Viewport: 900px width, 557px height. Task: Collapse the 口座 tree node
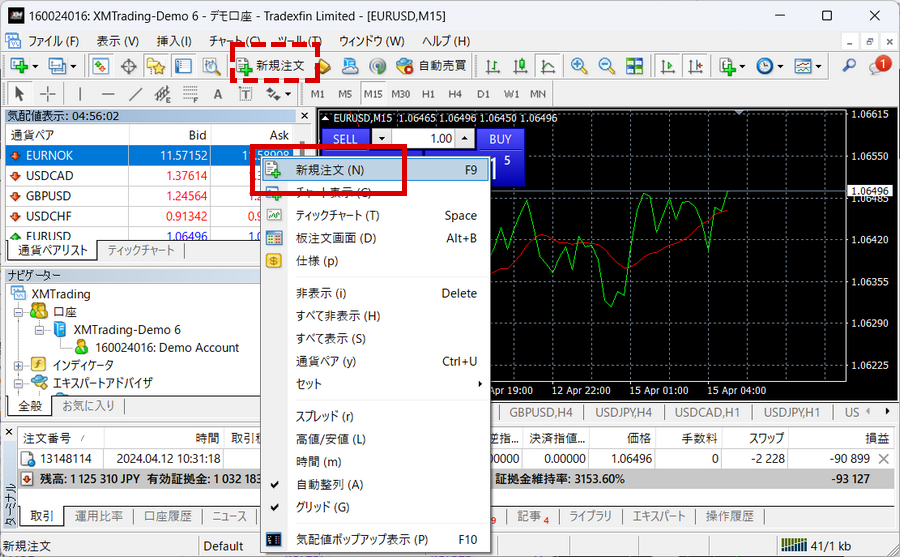point(18,312)
